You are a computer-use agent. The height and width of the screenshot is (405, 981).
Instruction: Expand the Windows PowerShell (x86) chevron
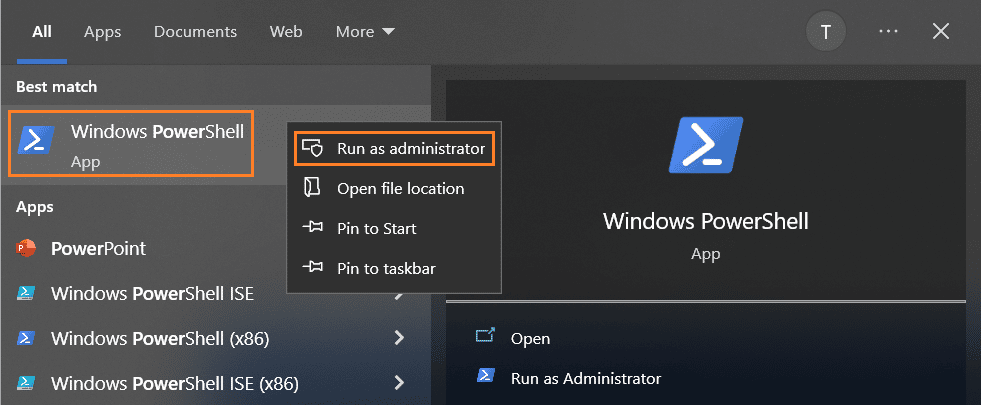[399, 338]
